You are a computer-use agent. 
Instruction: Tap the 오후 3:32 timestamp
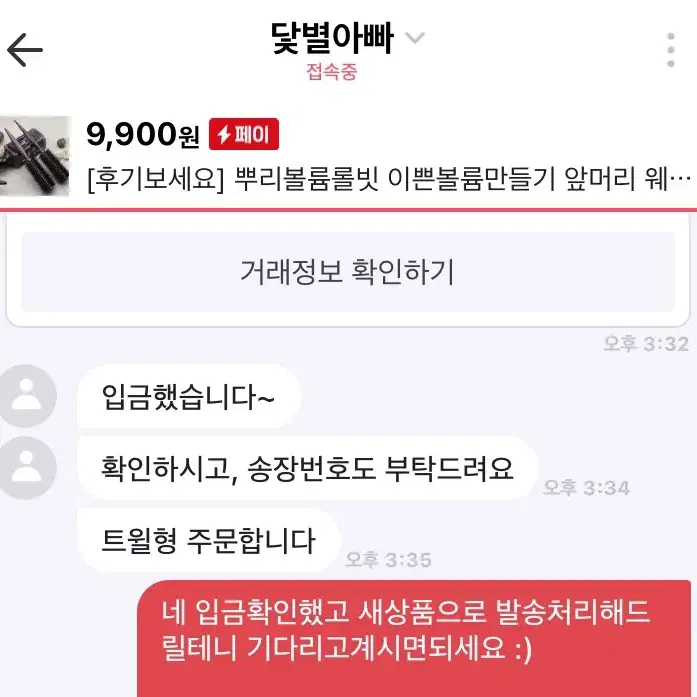[x=646, y=344]
